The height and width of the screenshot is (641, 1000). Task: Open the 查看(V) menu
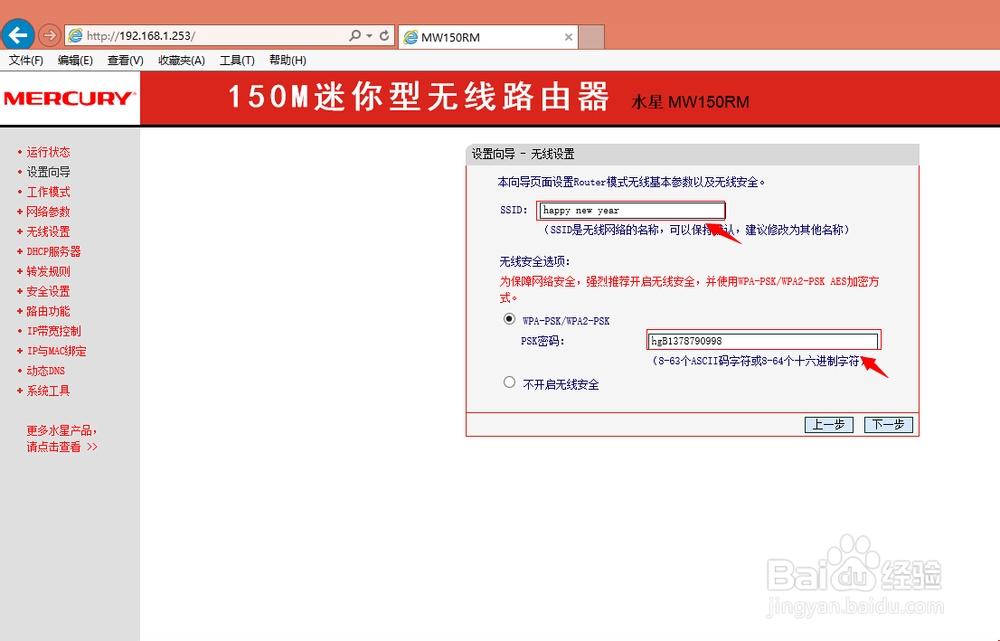pyautogui.click(x=125, y=60)
